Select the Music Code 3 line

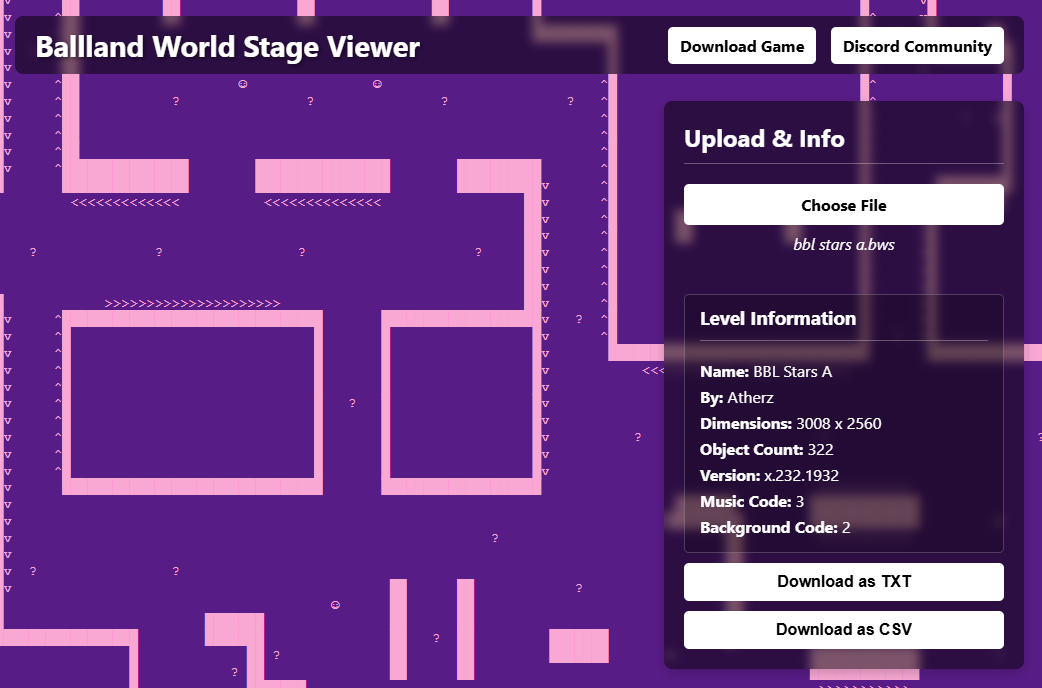click(752, 501)
